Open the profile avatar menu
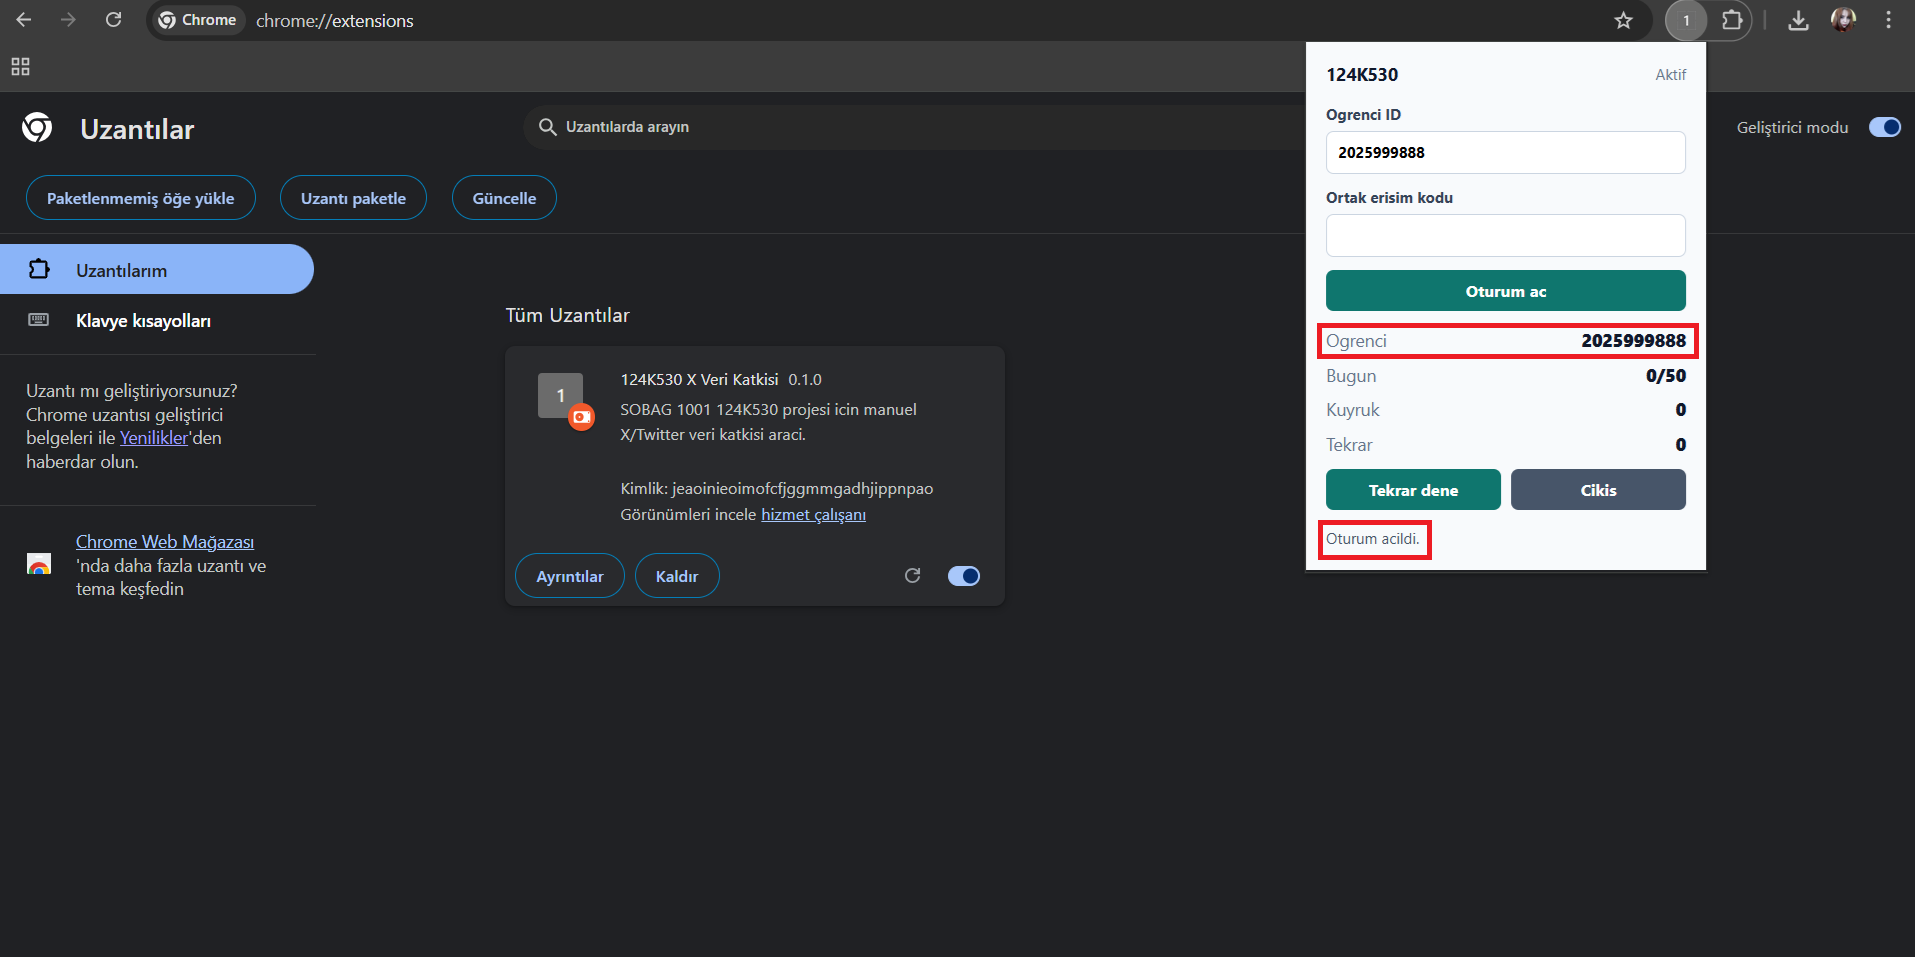The height and width of the screenshot is (957, 1915). tap(1843, 20)
